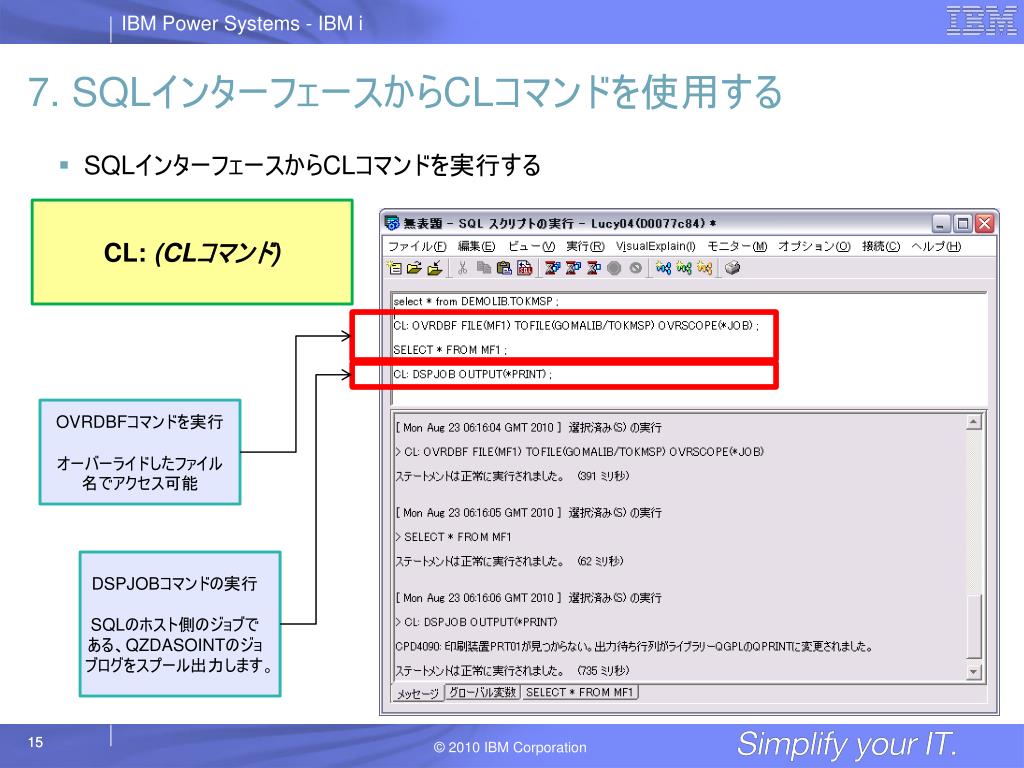Click the 'CPD4090' message line
Screen dimensions: 1024x768
(633, 647)
